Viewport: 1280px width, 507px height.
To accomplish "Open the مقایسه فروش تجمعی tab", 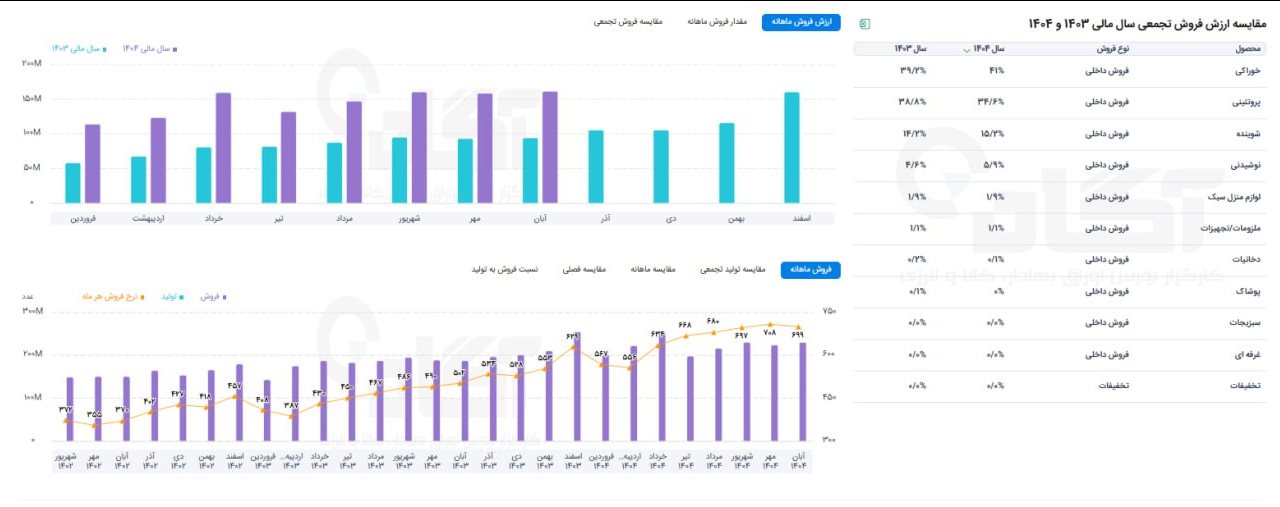I will click(x=632, y=23).
